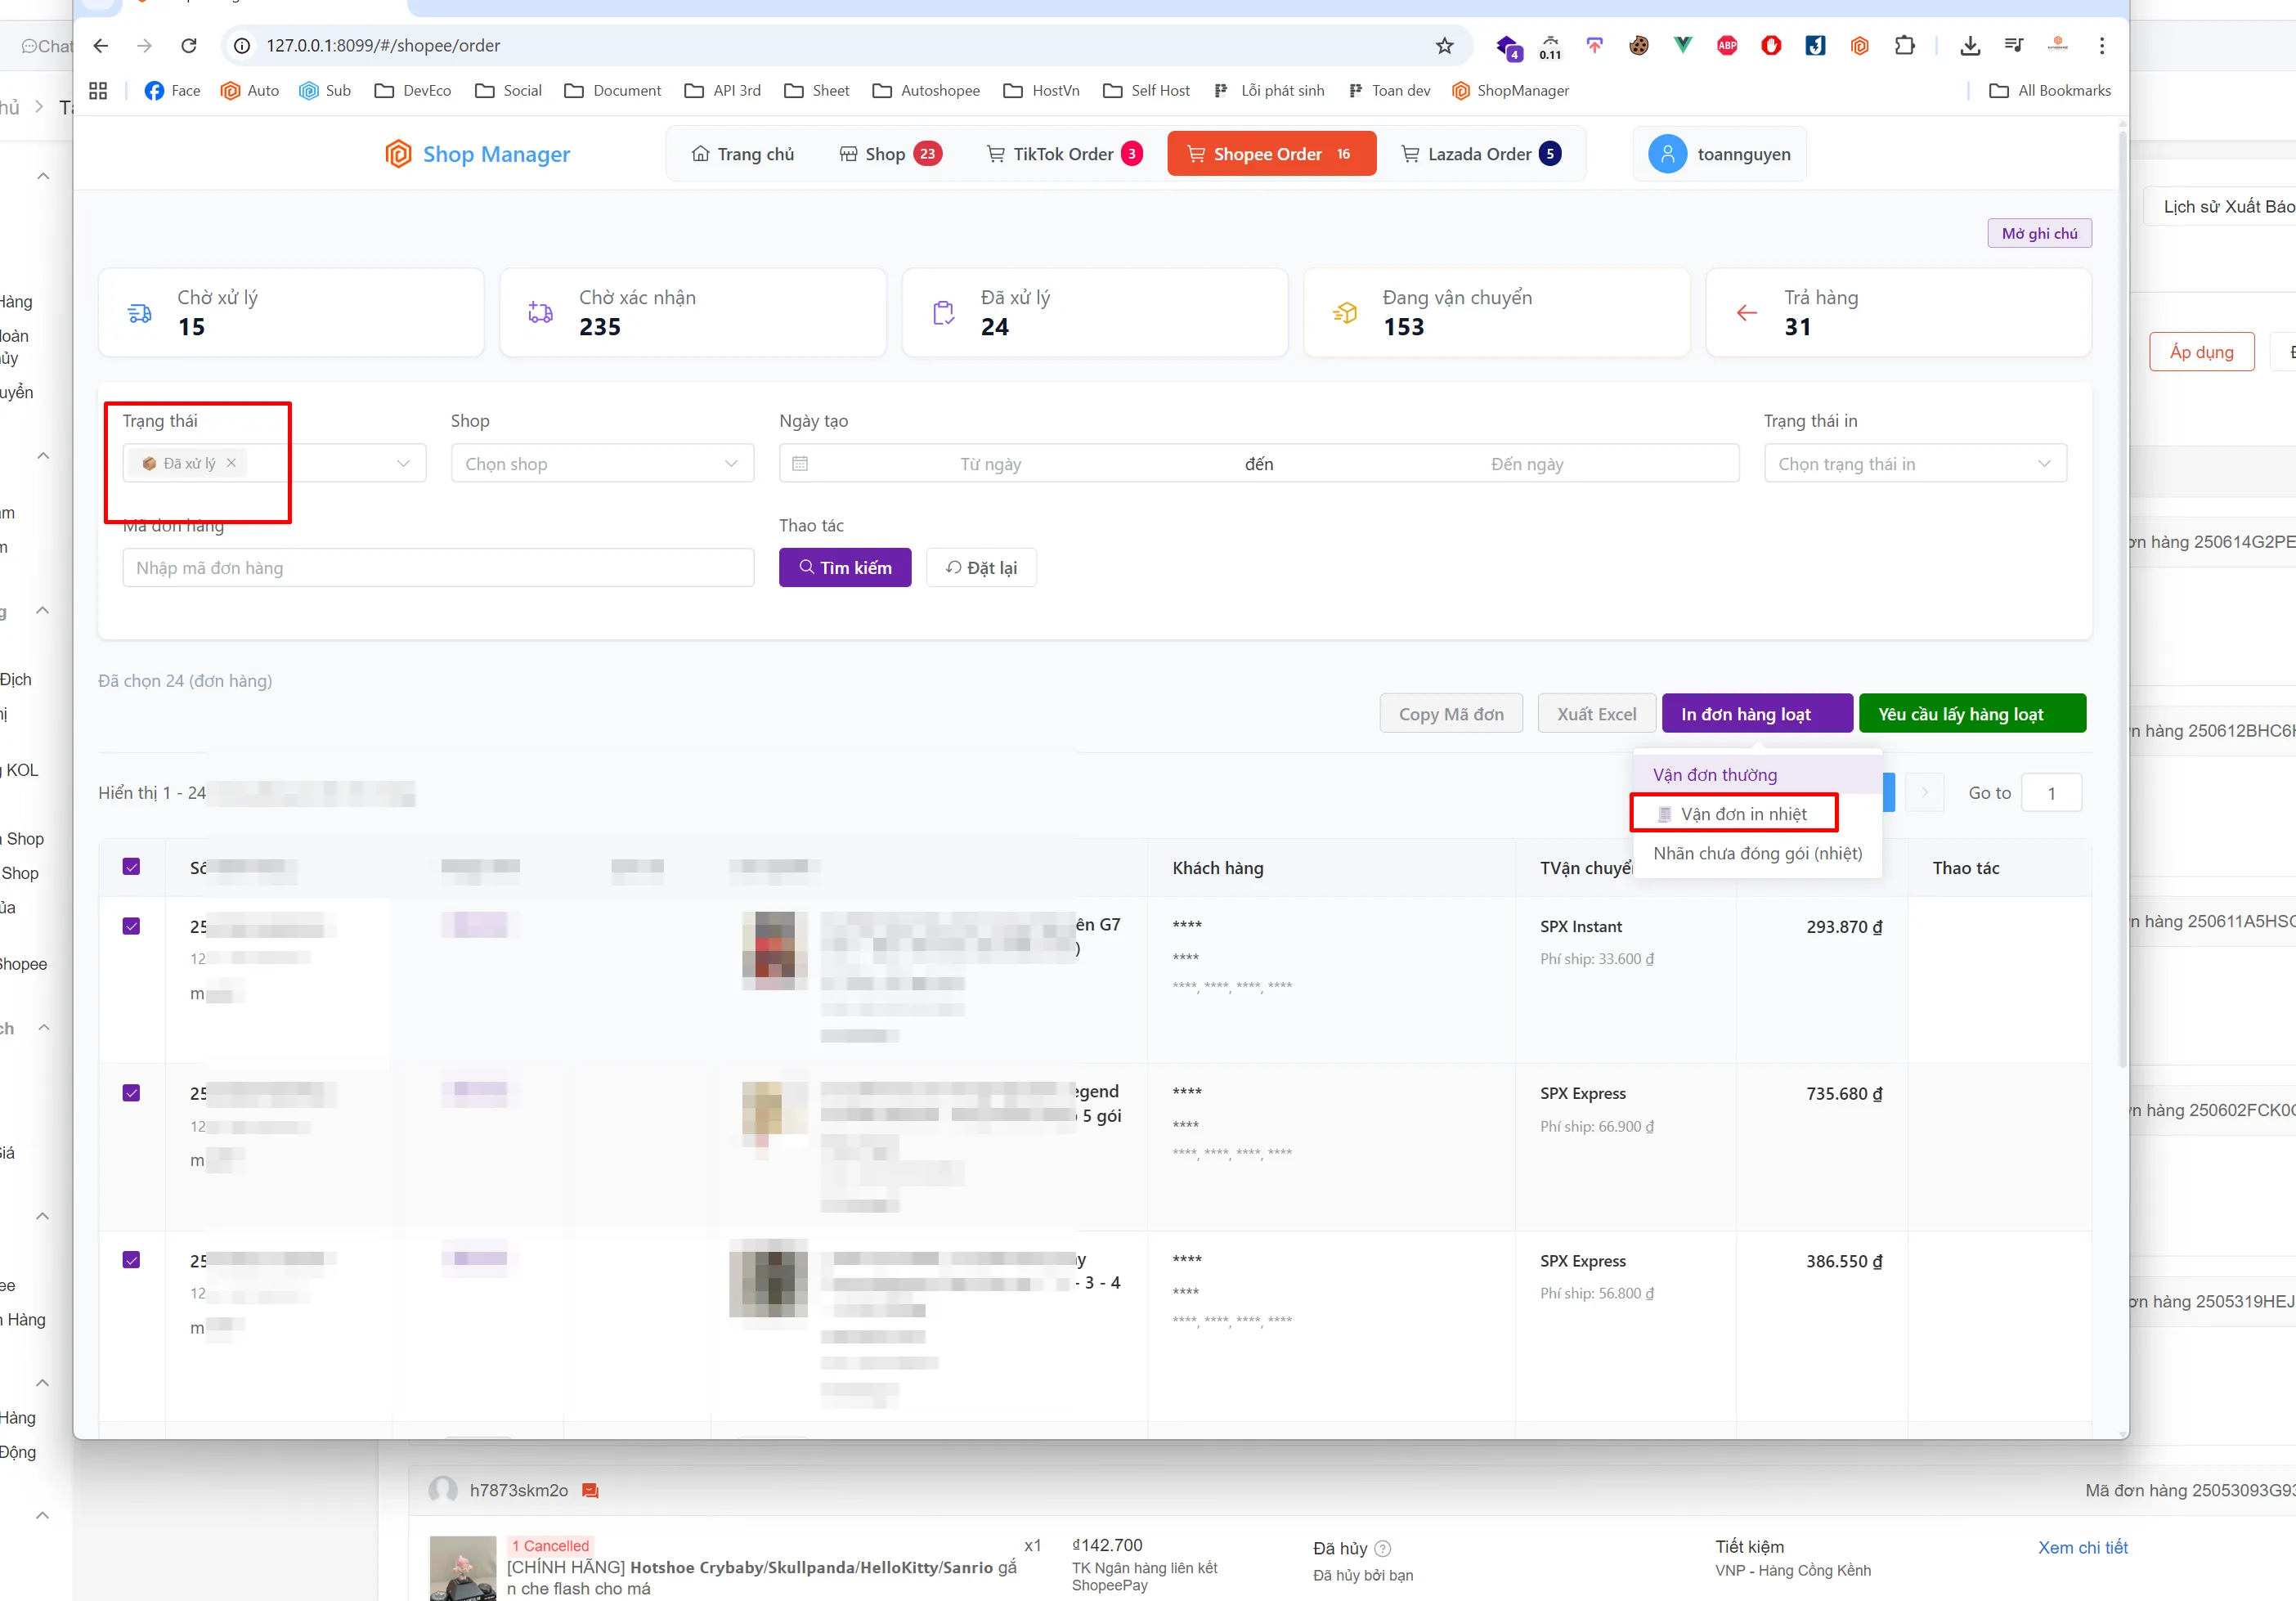The image size is (2296, 1601).
Task: Open the Chrome three-dot menu
Action: click(x=2102, y=46)
